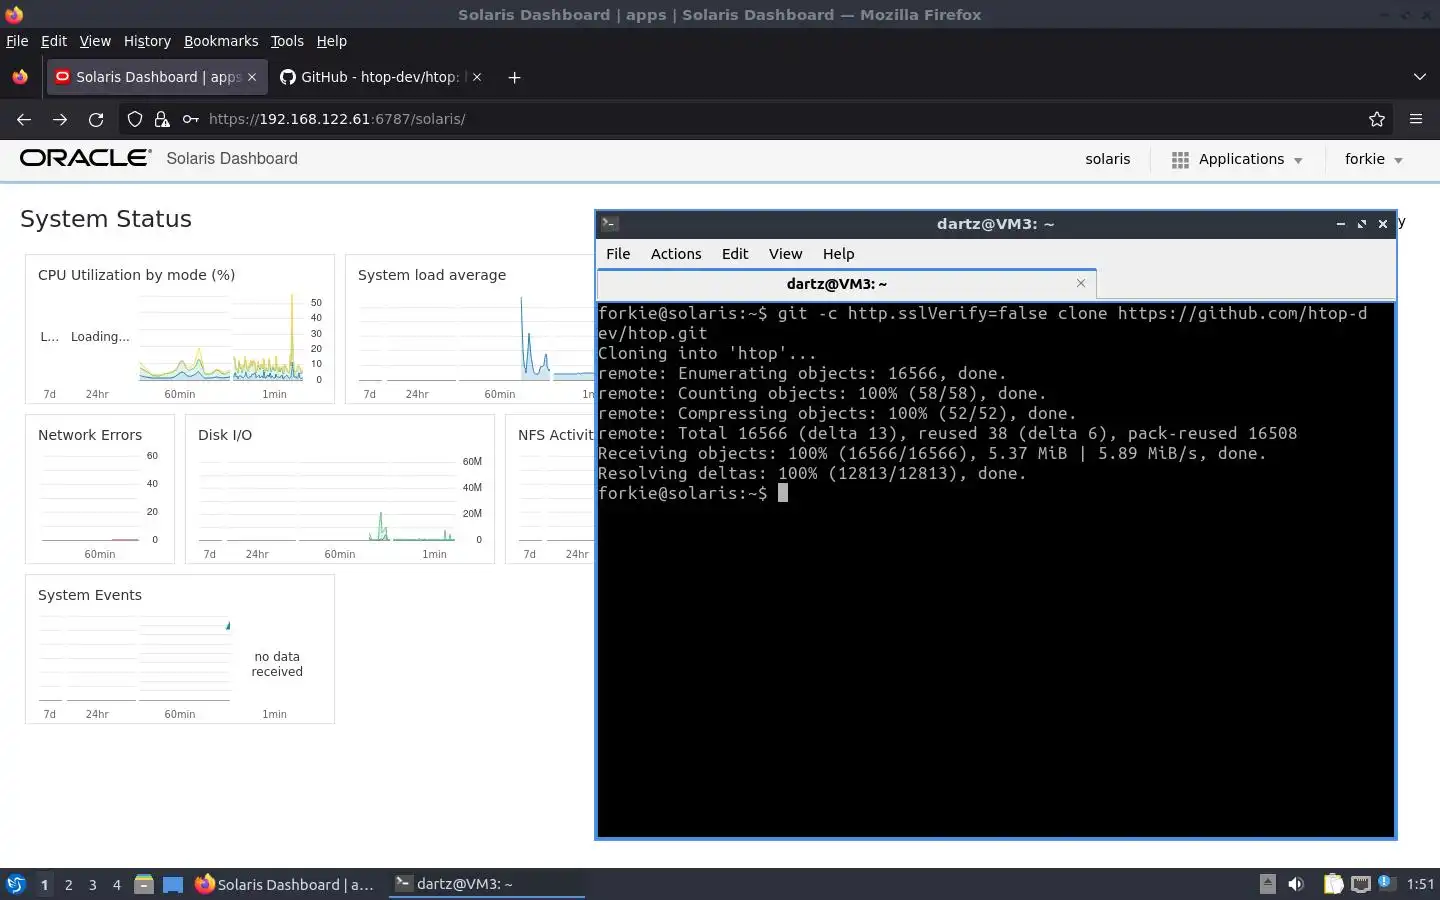The image size is (1440, 900).
Task: Click the solaris host name in the header
Action: [1108, 159]
